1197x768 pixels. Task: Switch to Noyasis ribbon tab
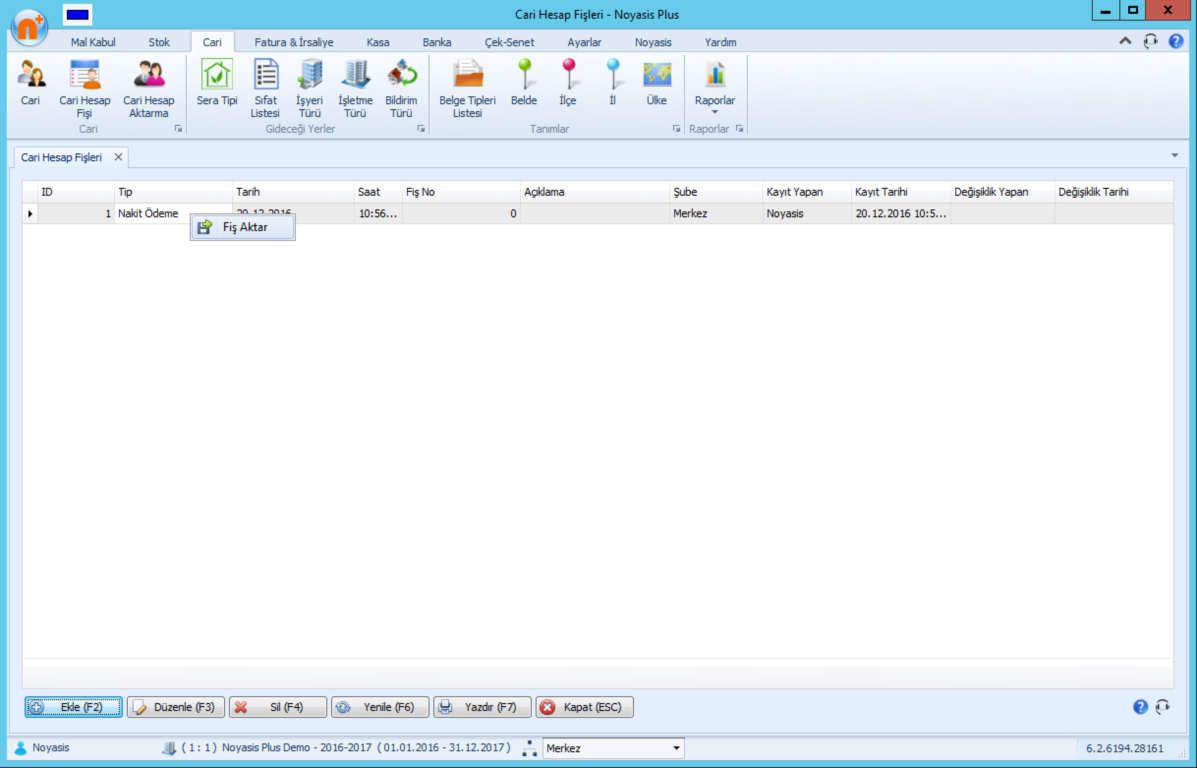653,42
